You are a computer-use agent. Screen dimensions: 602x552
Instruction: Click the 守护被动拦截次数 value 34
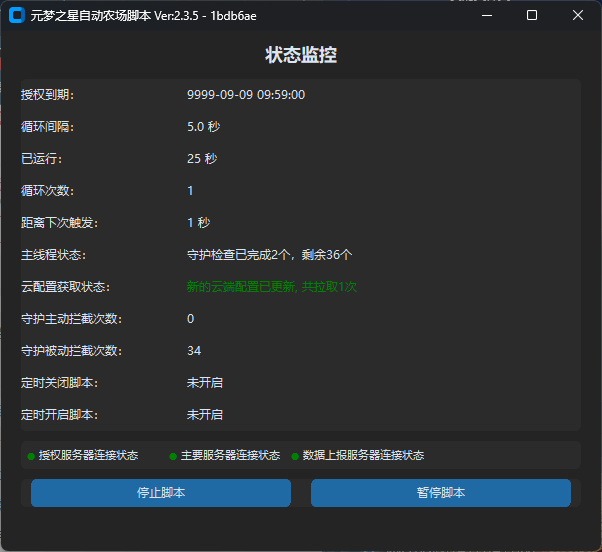194,351
